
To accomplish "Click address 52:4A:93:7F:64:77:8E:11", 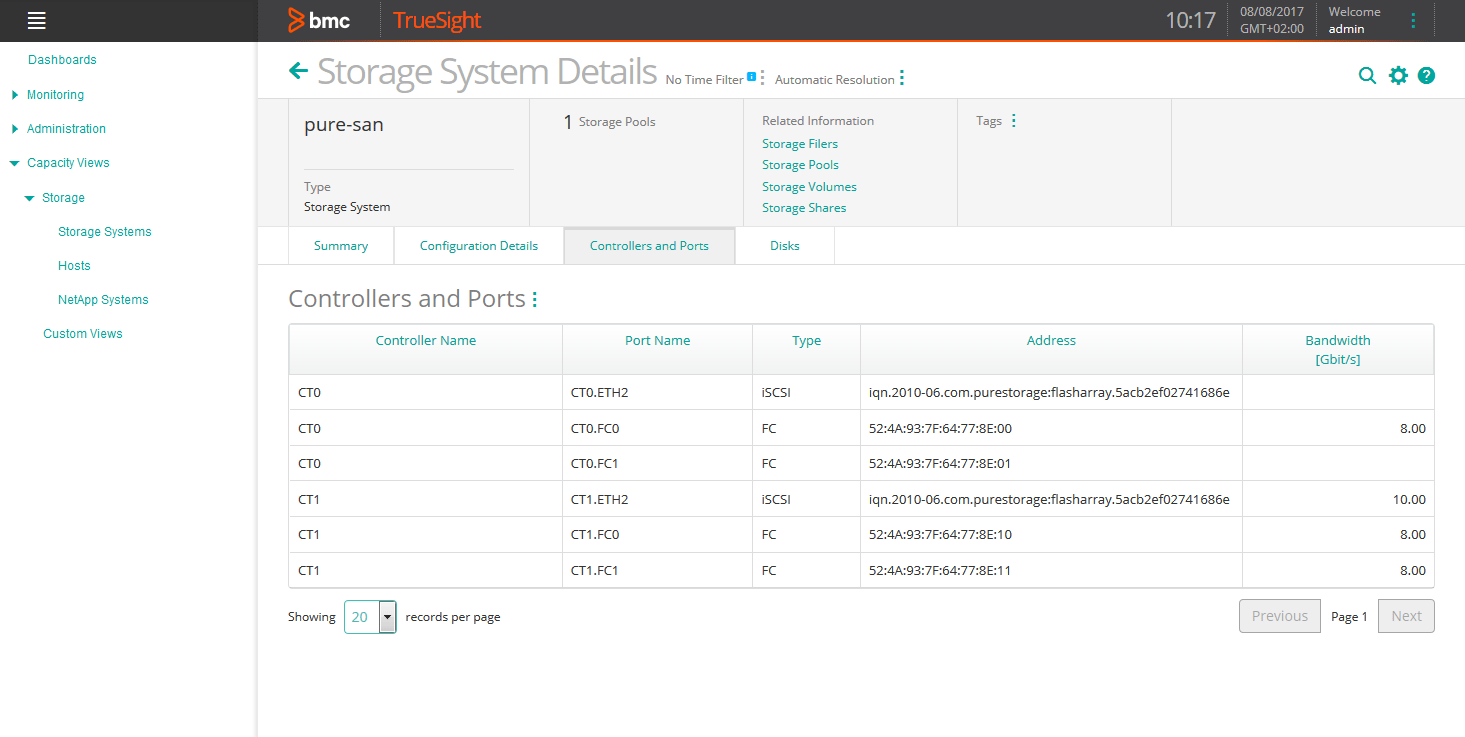I will coord(940,571).
